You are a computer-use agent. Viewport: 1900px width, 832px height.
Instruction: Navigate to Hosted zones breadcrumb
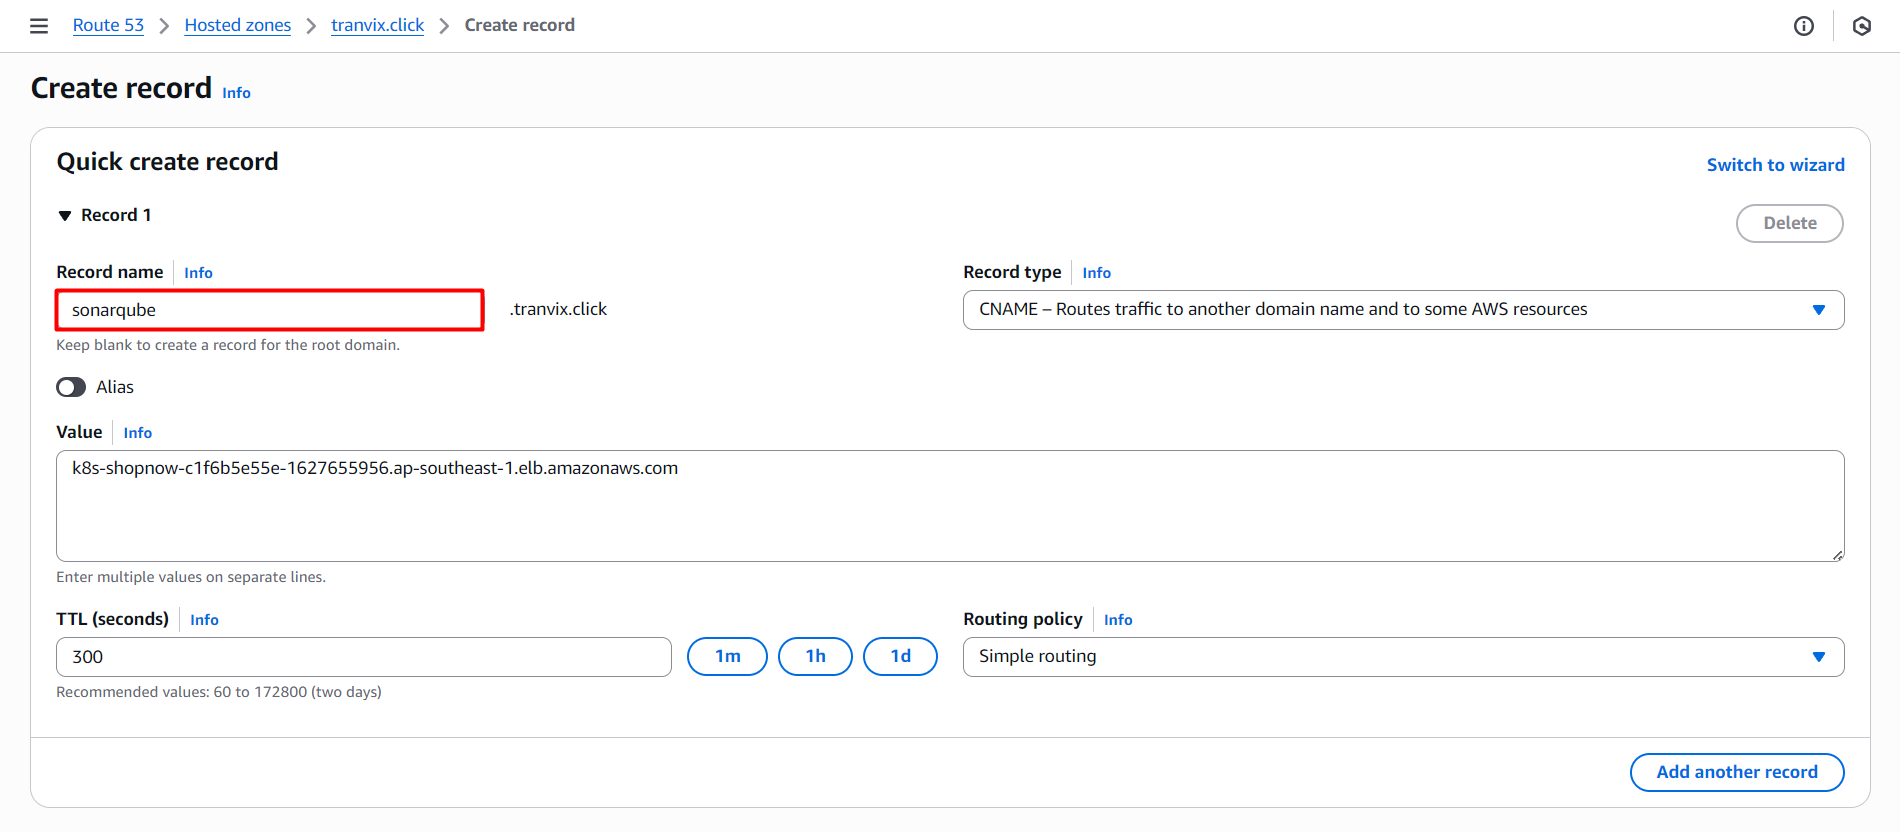(237, 25)
